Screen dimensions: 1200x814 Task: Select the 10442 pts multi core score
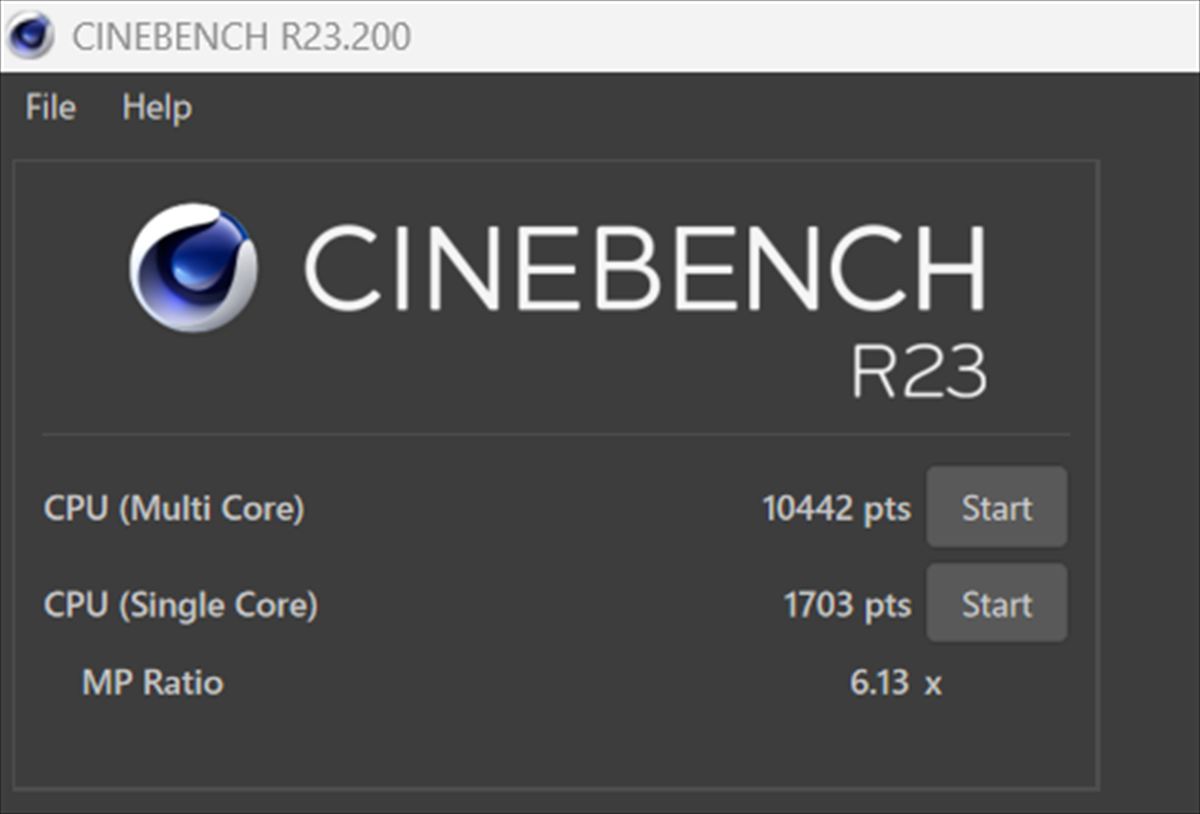point(836,508)
